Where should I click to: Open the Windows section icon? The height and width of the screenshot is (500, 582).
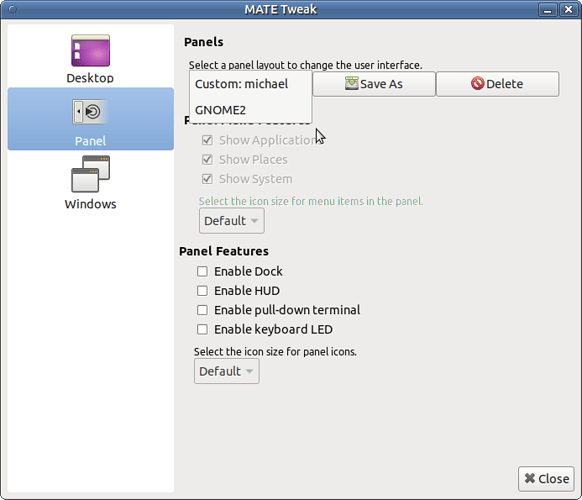(90, 174)
